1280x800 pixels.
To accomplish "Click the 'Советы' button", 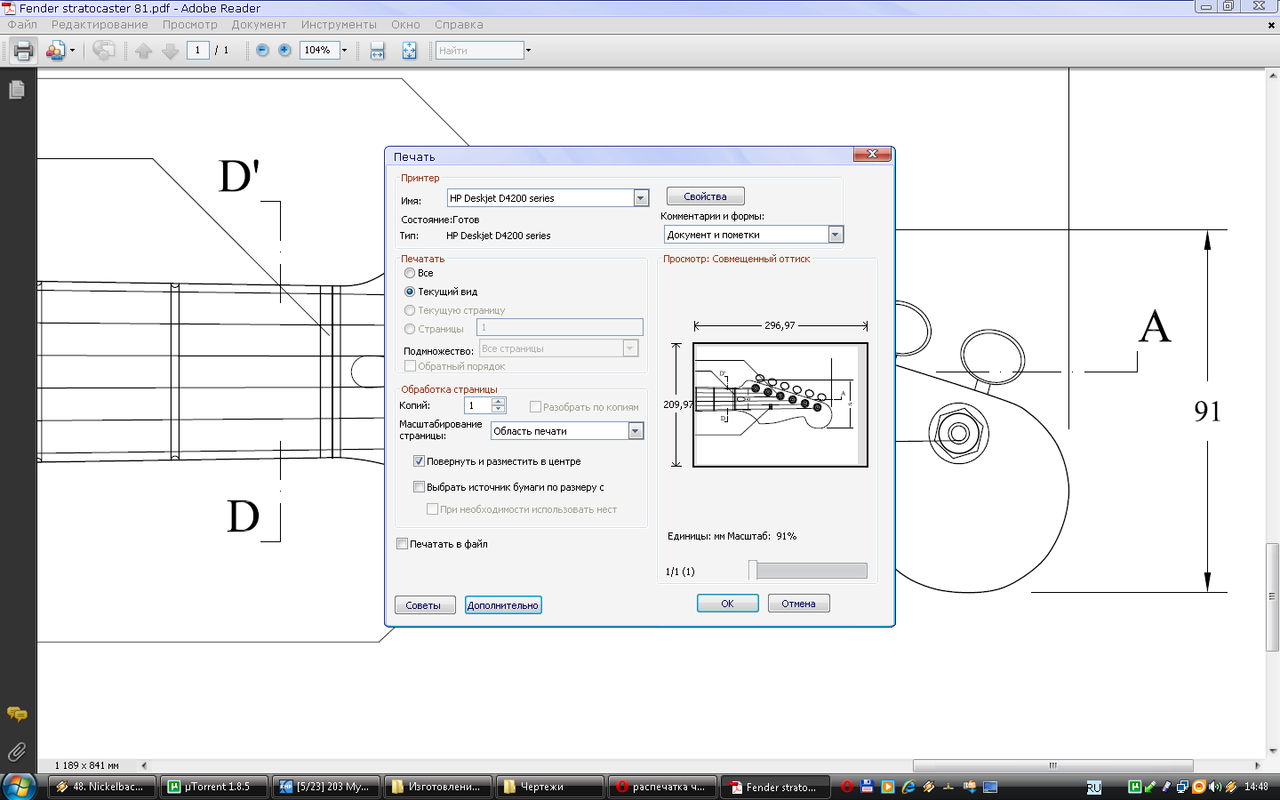I will (x=425, y=605).
